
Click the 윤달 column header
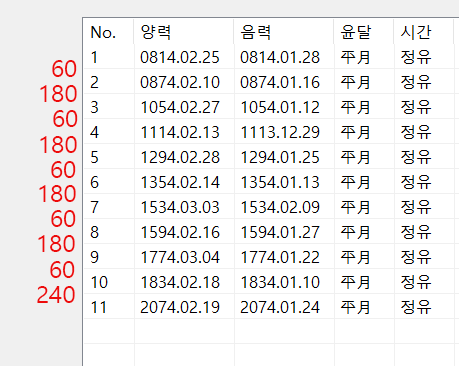coord(364,32)
